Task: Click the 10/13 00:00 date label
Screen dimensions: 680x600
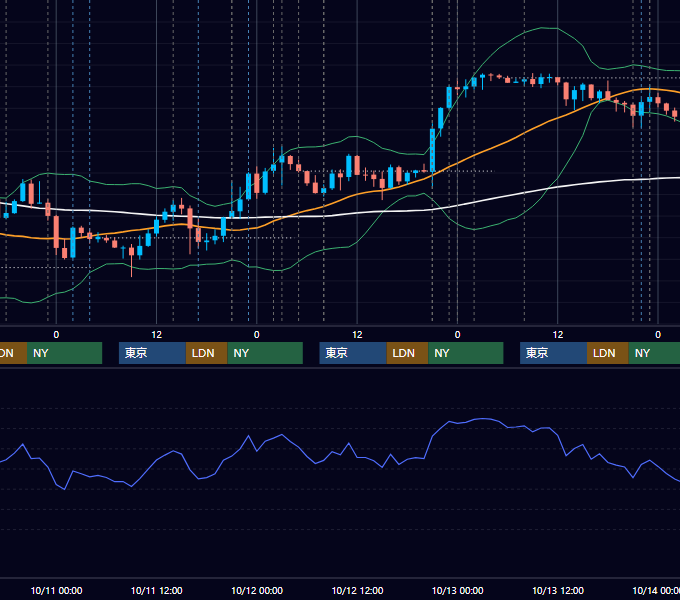Action: point(458,590)
